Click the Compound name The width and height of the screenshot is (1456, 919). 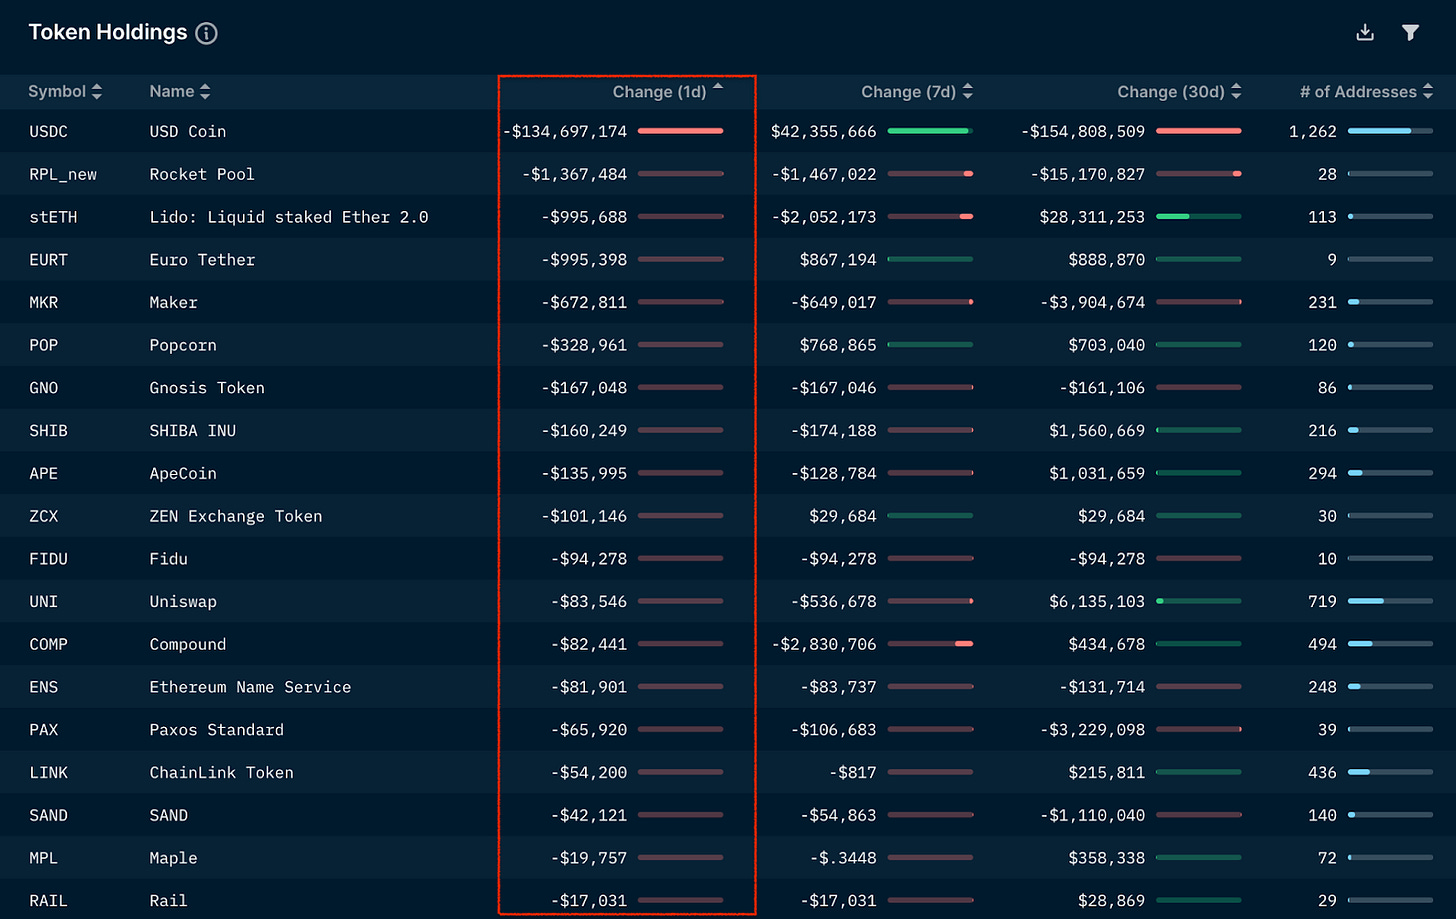(188, 645)
